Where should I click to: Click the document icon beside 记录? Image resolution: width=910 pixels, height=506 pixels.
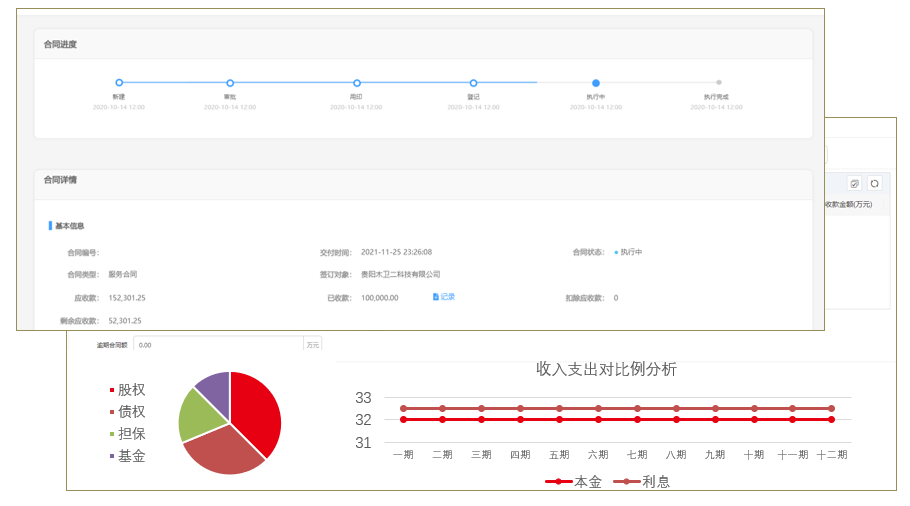click(436, 297)
